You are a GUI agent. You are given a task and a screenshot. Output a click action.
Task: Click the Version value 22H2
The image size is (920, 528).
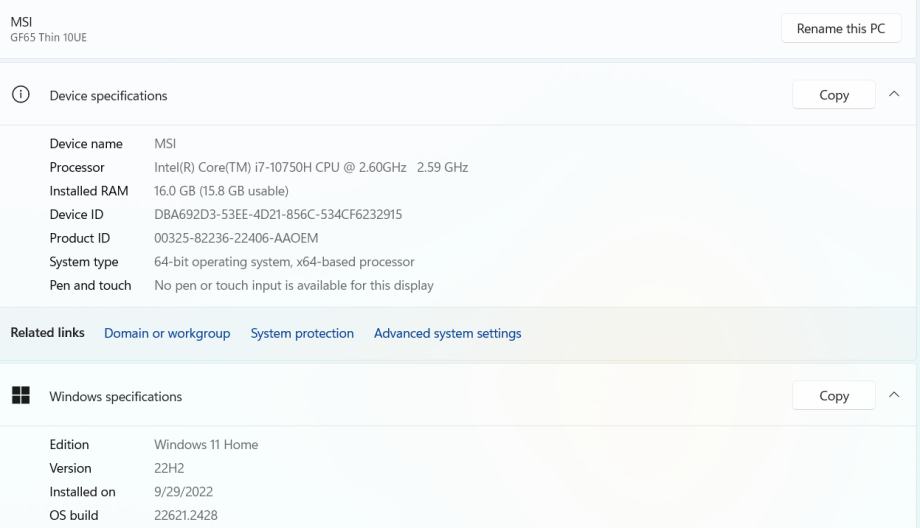pos(169,468)
